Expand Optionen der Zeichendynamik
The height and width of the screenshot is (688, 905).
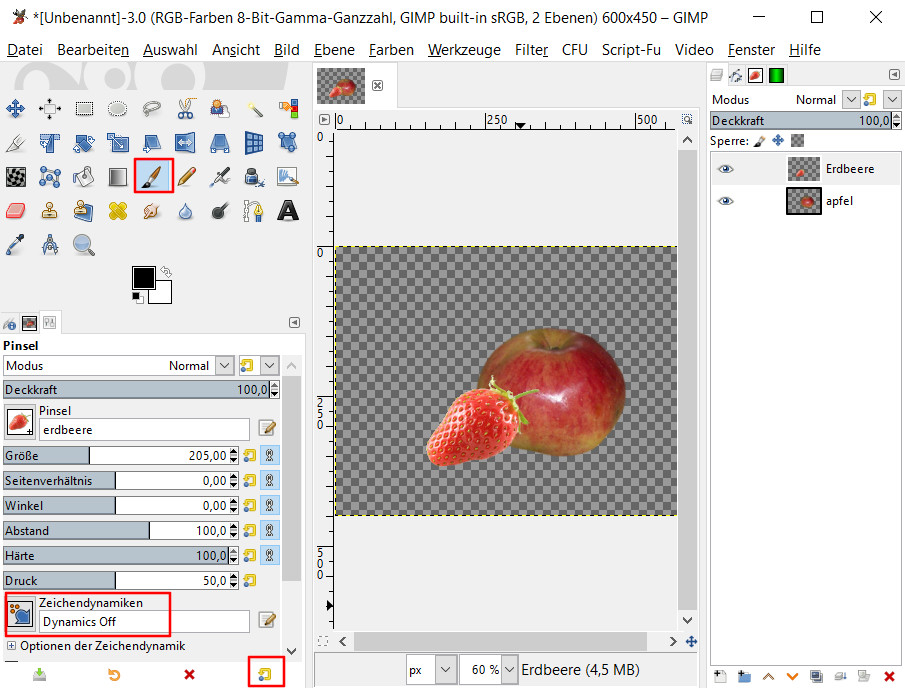coord(11,645)
